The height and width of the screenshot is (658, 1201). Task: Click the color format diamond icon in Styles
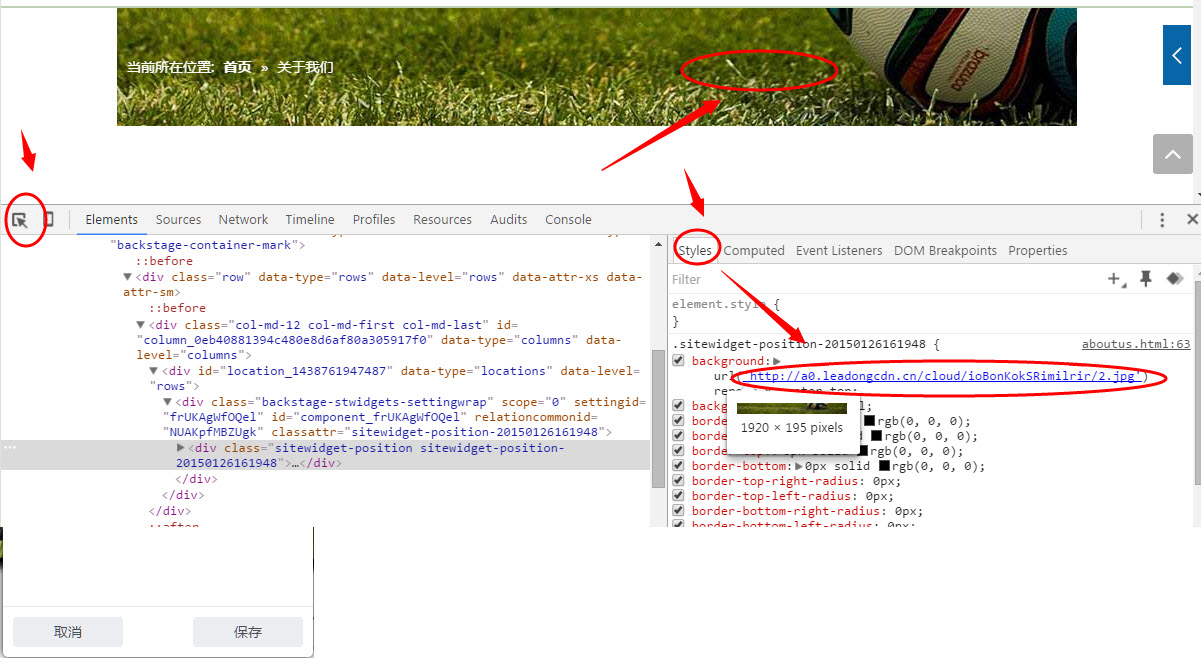point(1175,279)
